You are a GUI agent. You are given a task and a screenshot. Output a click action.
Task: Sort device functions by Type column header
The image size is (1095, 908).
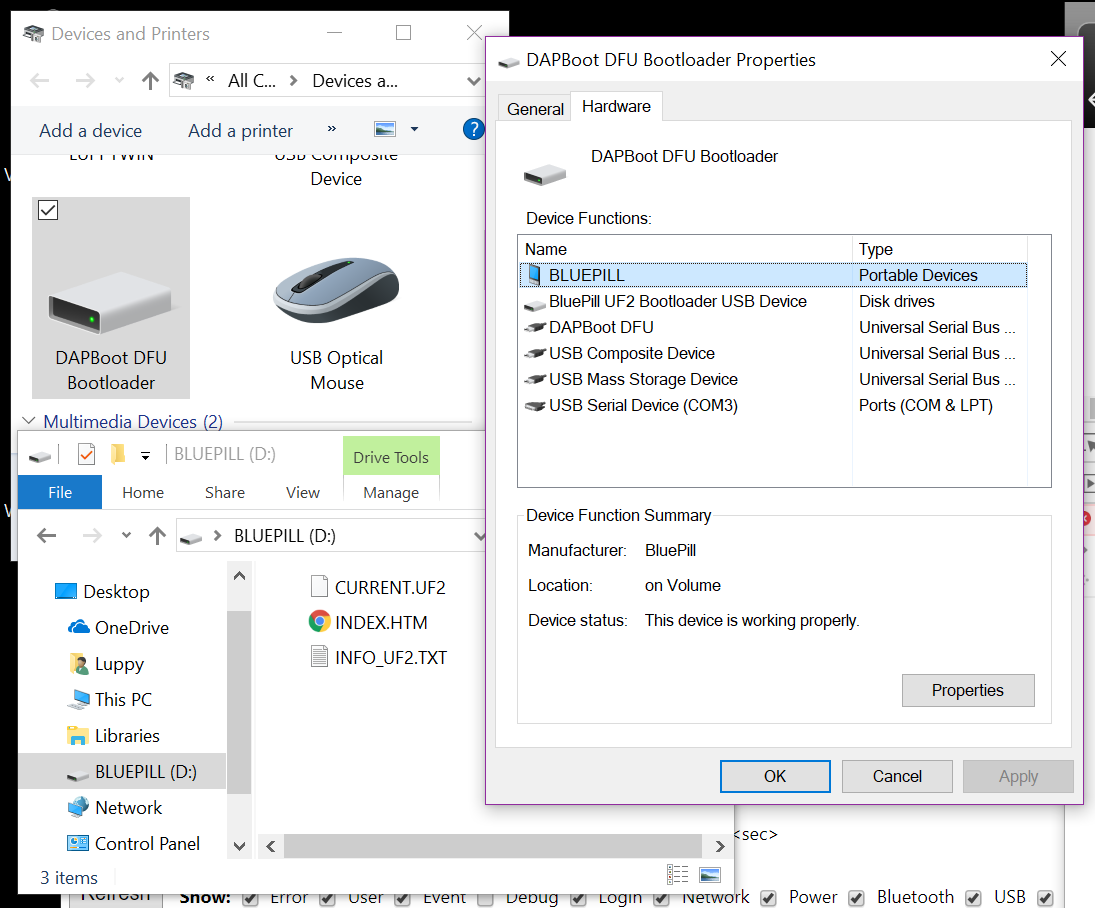coord(939,249)
